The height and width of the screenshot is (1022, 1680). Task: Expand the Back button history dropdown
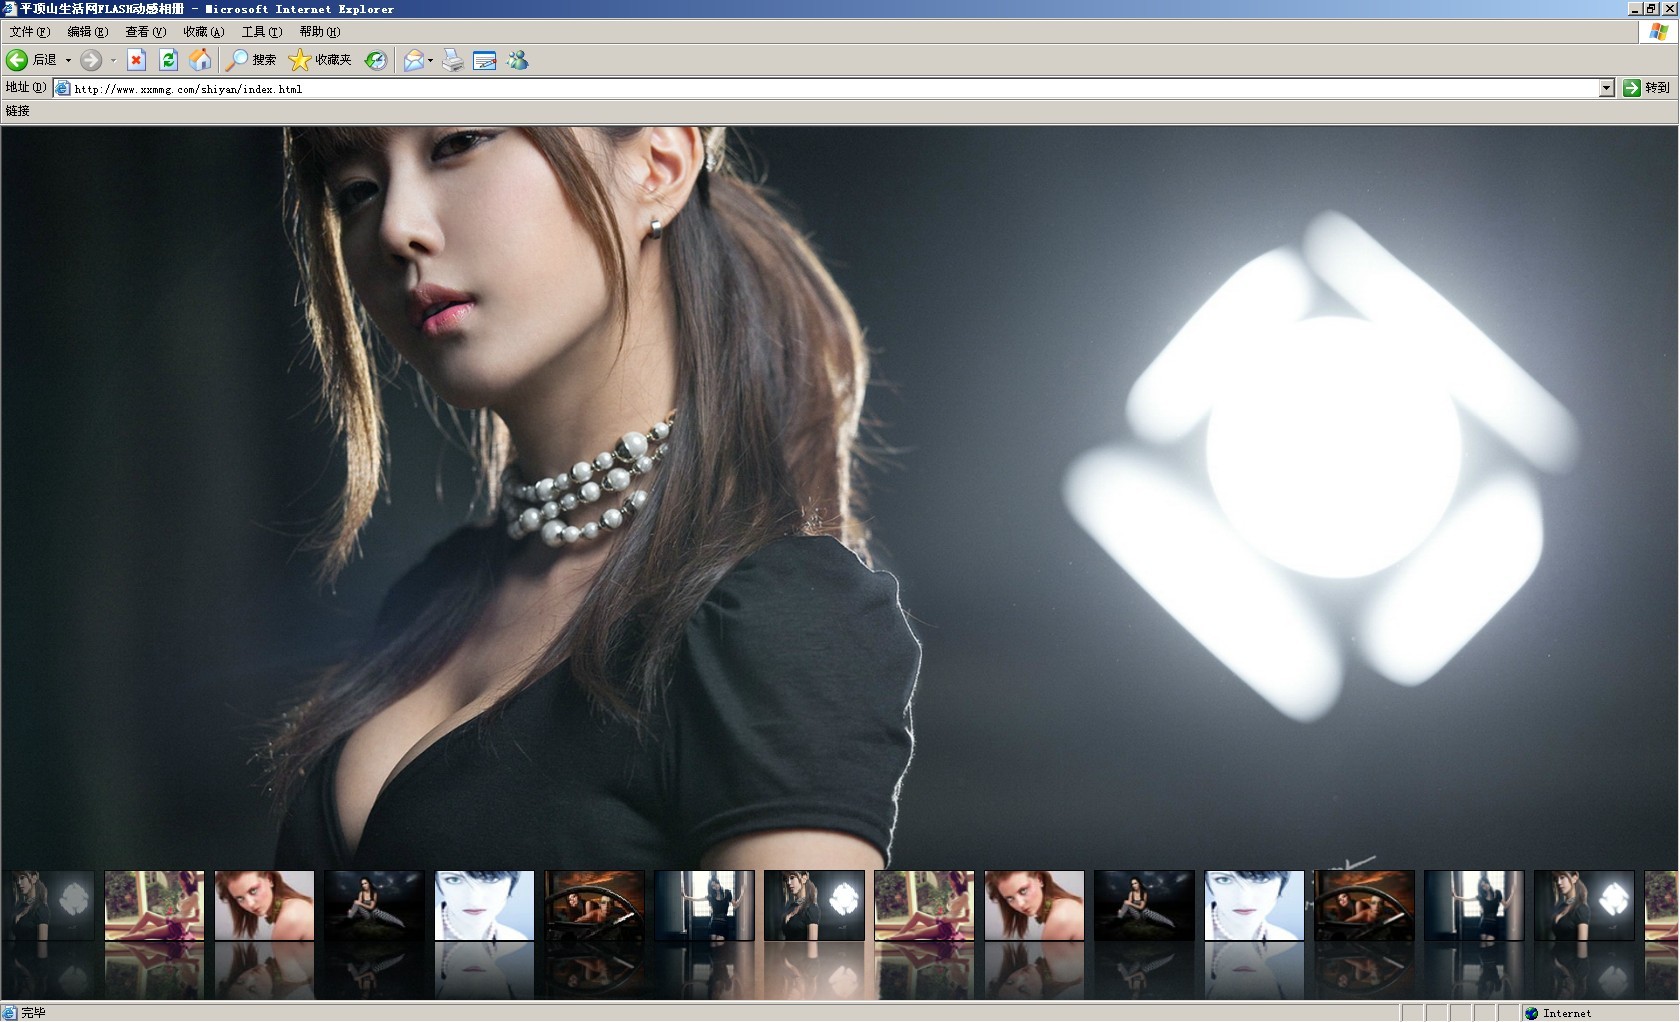(x=68, y=60)
